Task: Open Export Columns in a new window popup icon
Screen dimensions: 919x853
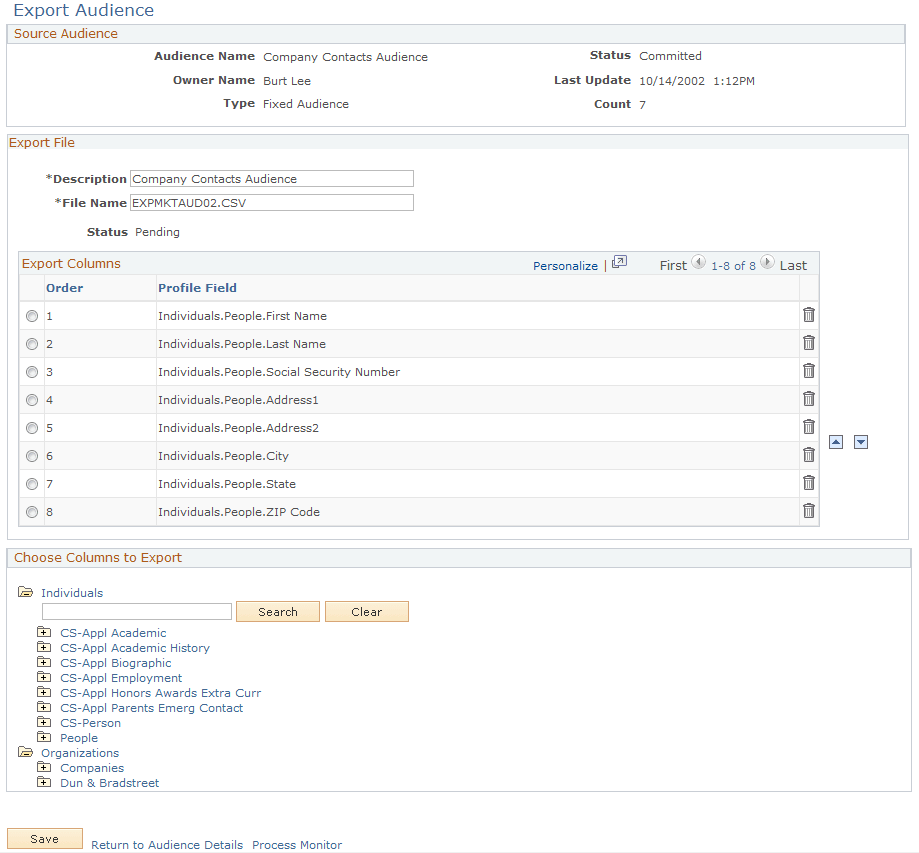Action: pos(619,261)
